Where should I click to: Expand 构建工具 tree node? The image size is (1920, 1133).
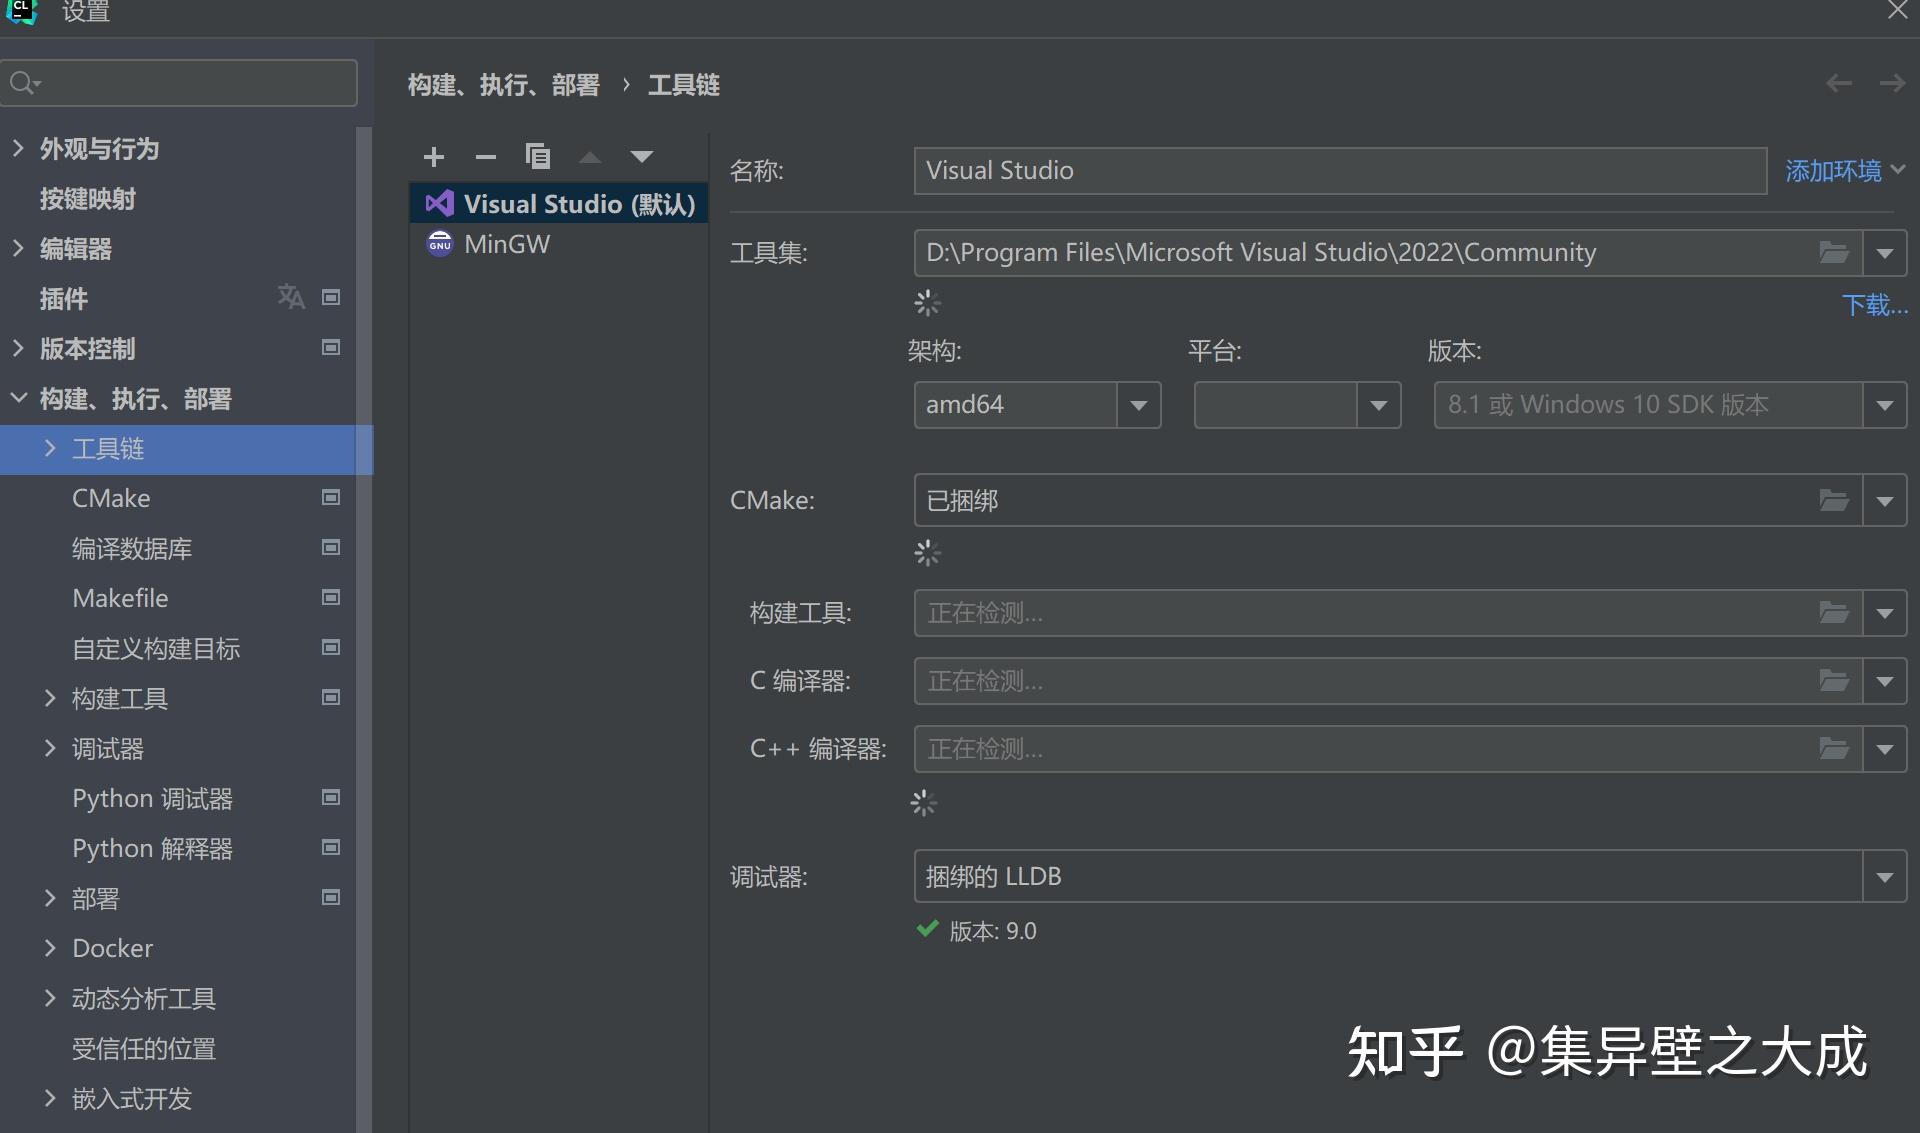(50, 699)
